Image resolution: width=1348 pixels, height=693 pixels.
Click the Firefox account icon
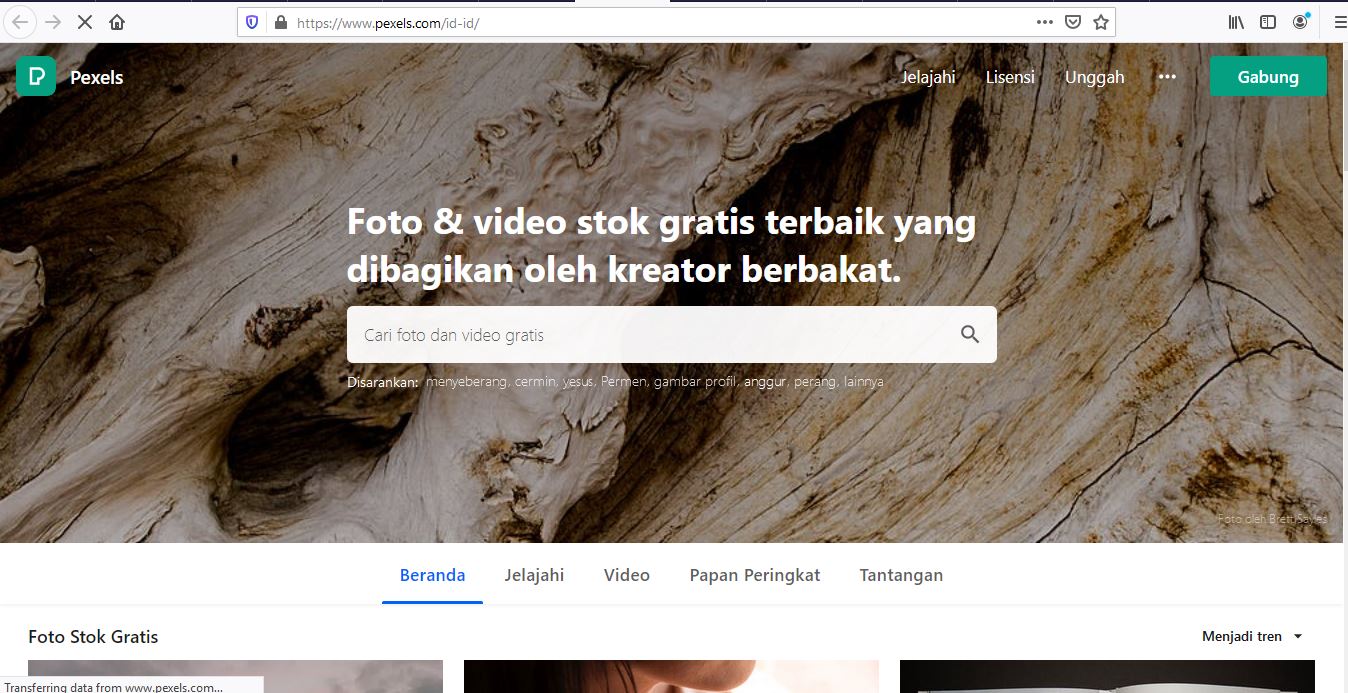pos(1300,20)
